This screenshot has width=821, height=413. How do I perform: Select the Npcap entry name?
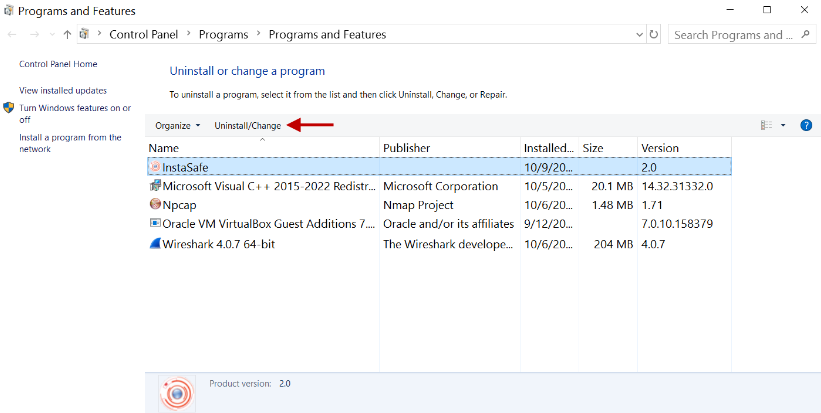click(x=180, y=205)
